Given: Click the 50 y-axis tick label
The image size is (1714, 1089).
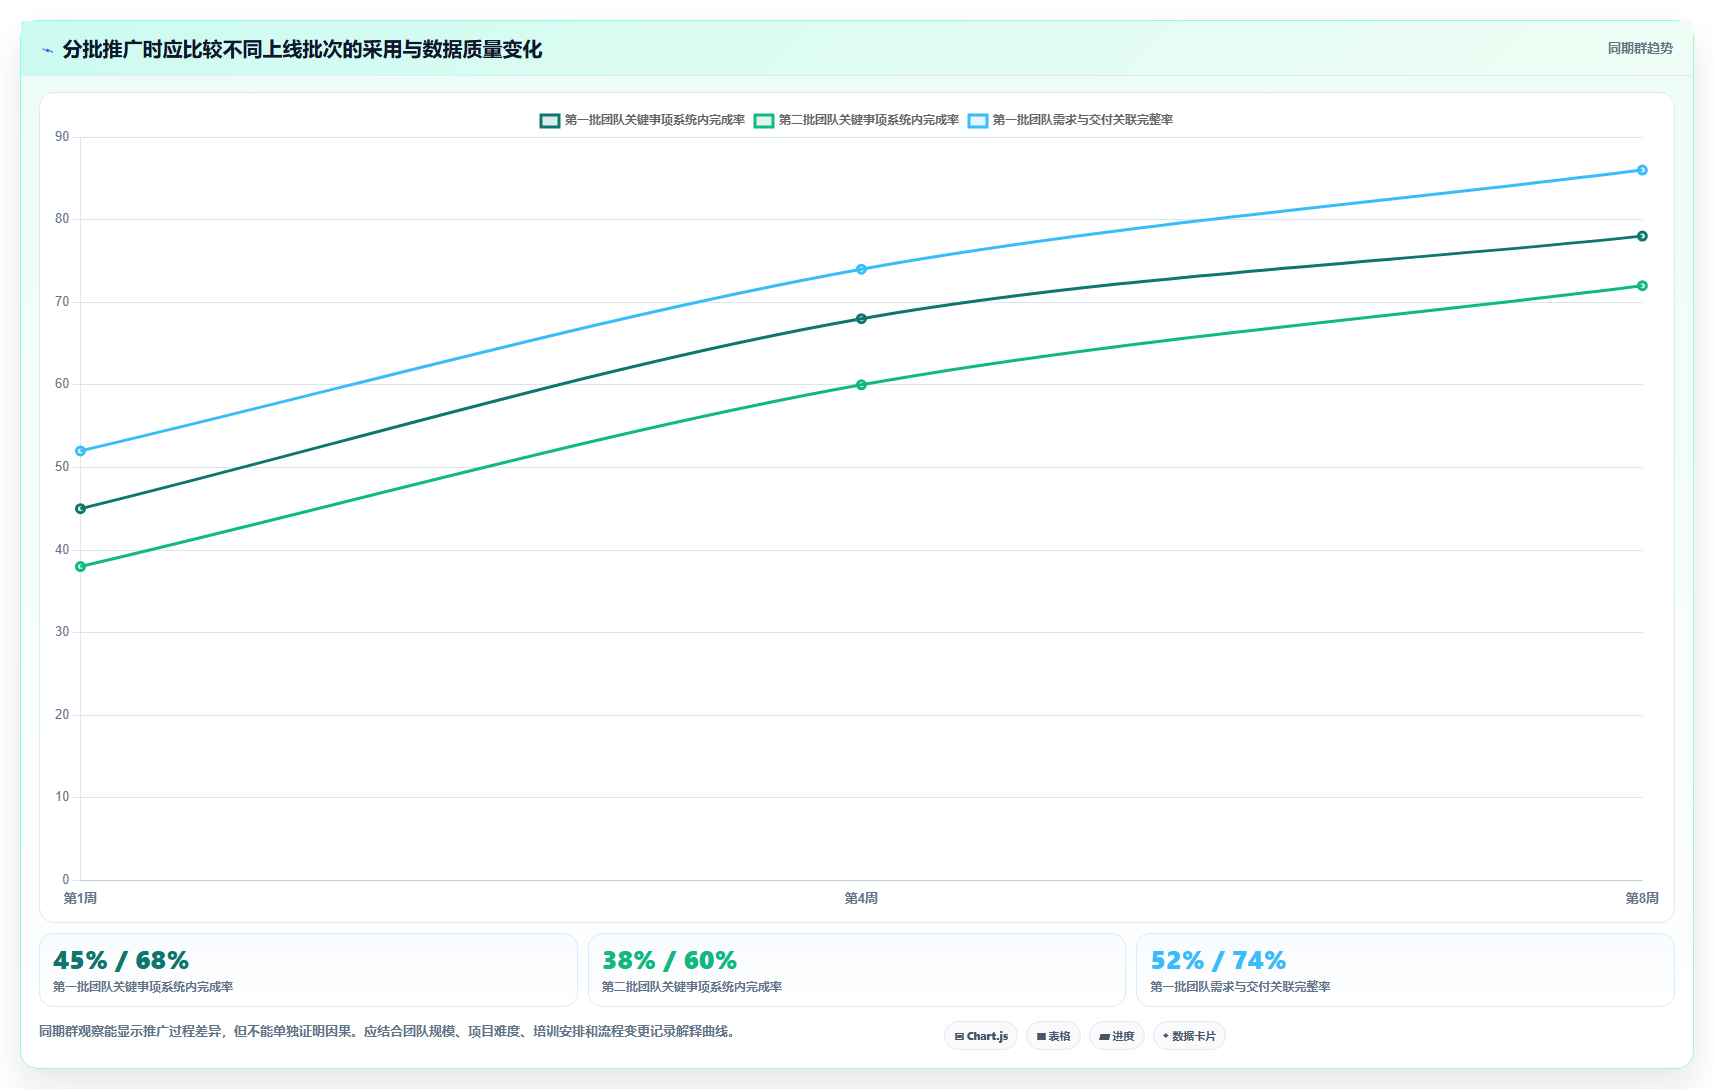Looking at the screenshot, I should [62, 467].
